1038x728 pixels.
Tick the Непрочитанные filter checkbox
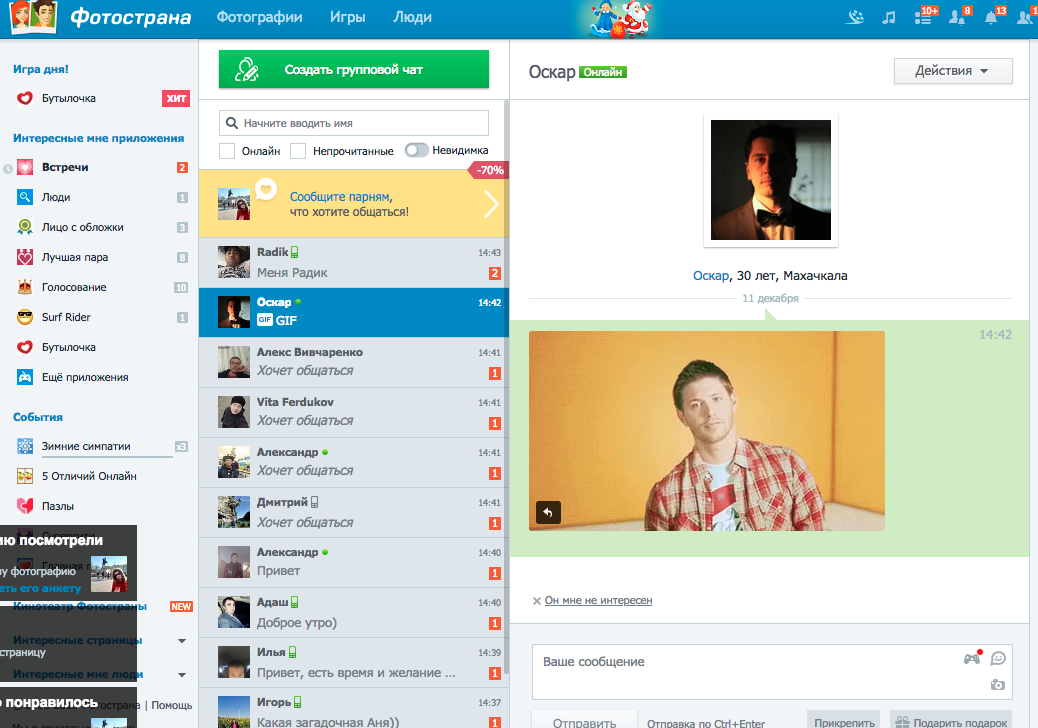coord(298,151)
